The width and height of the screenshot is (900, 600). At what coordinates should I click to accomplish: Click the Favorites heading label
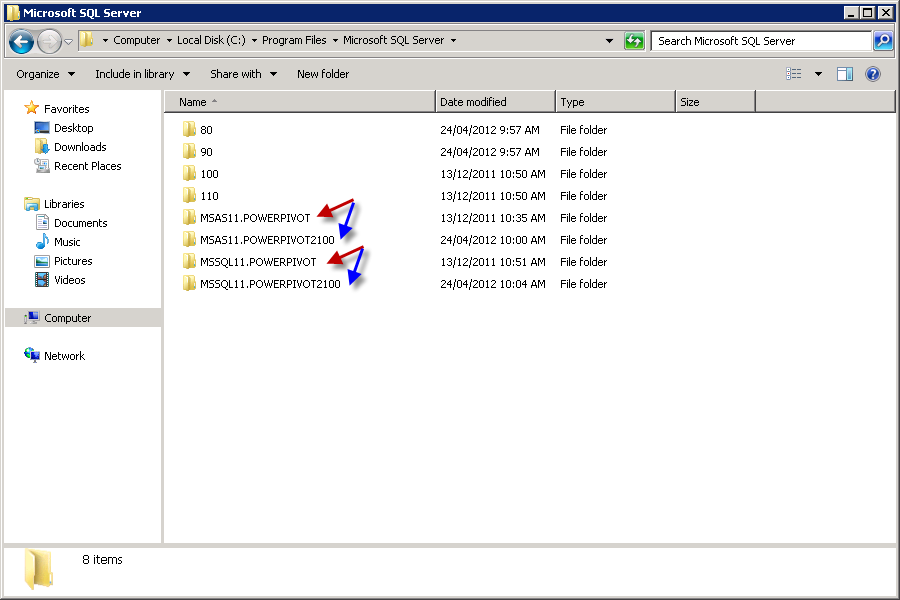pos(67,109)
